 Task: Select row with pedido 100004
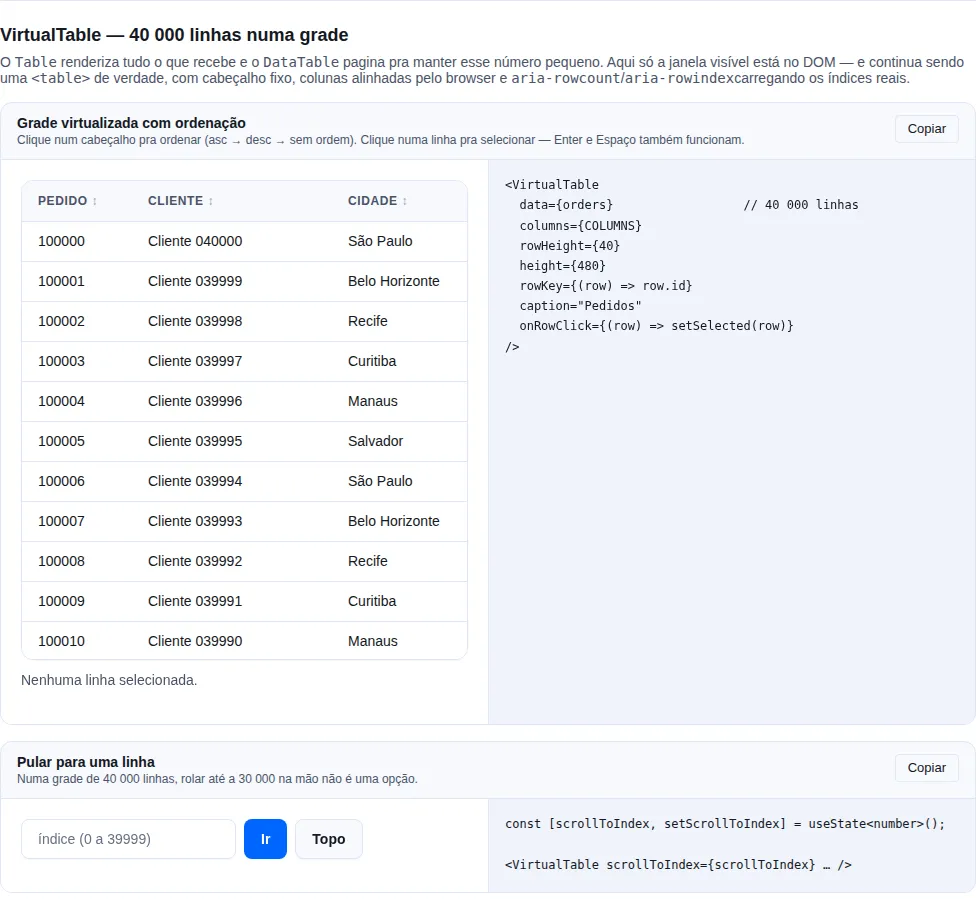coord(245,401)
